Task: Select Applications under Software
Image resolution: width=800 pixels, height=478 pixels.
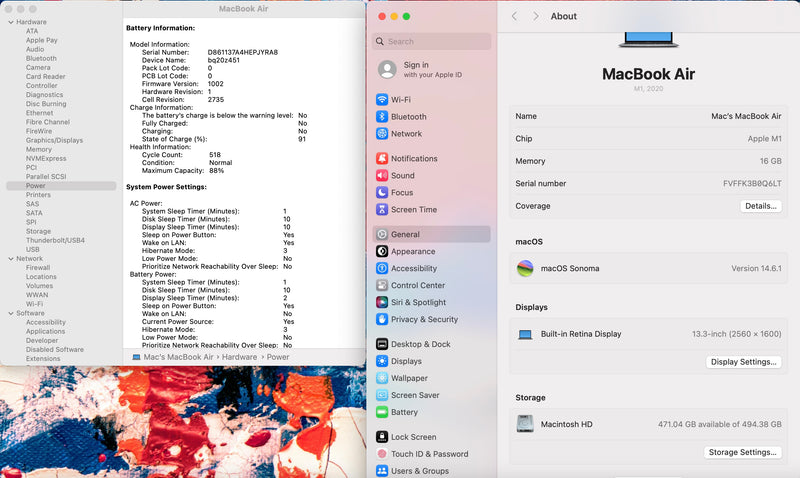Action: click(45, 331)
